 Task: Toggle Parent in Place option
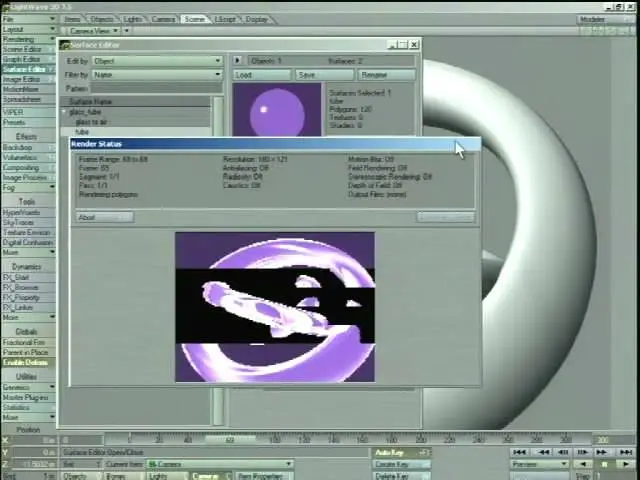click(x=29, y=352)
